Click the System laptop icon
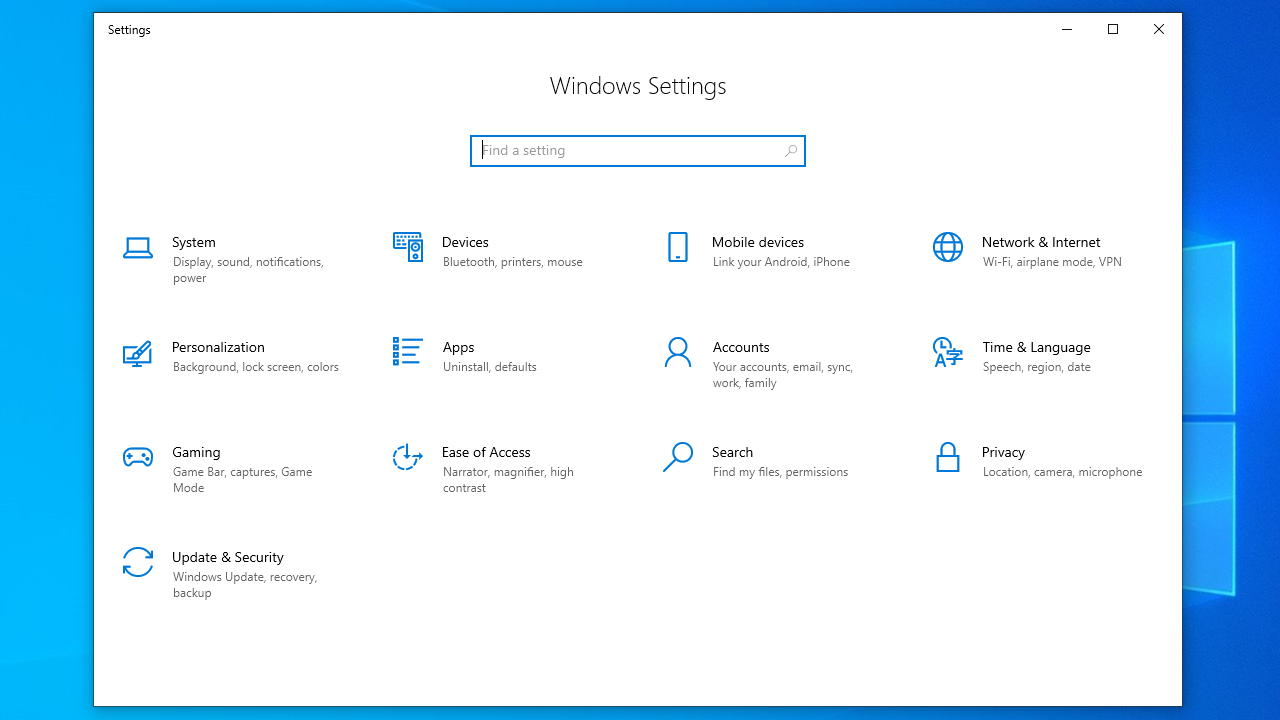The height and width of the screenshot is (720, 1280). [138, 247]
